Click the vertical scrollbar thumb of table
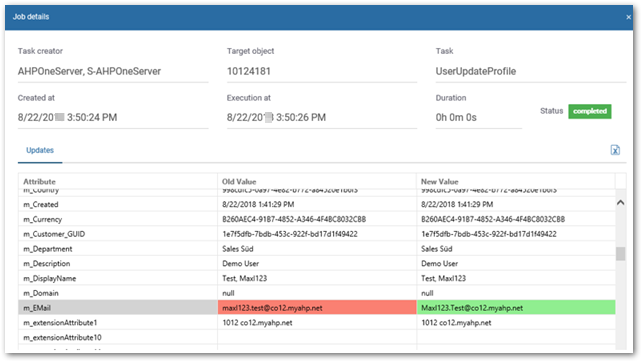Viewport: 642px width, 362px height. click(621, 253)
